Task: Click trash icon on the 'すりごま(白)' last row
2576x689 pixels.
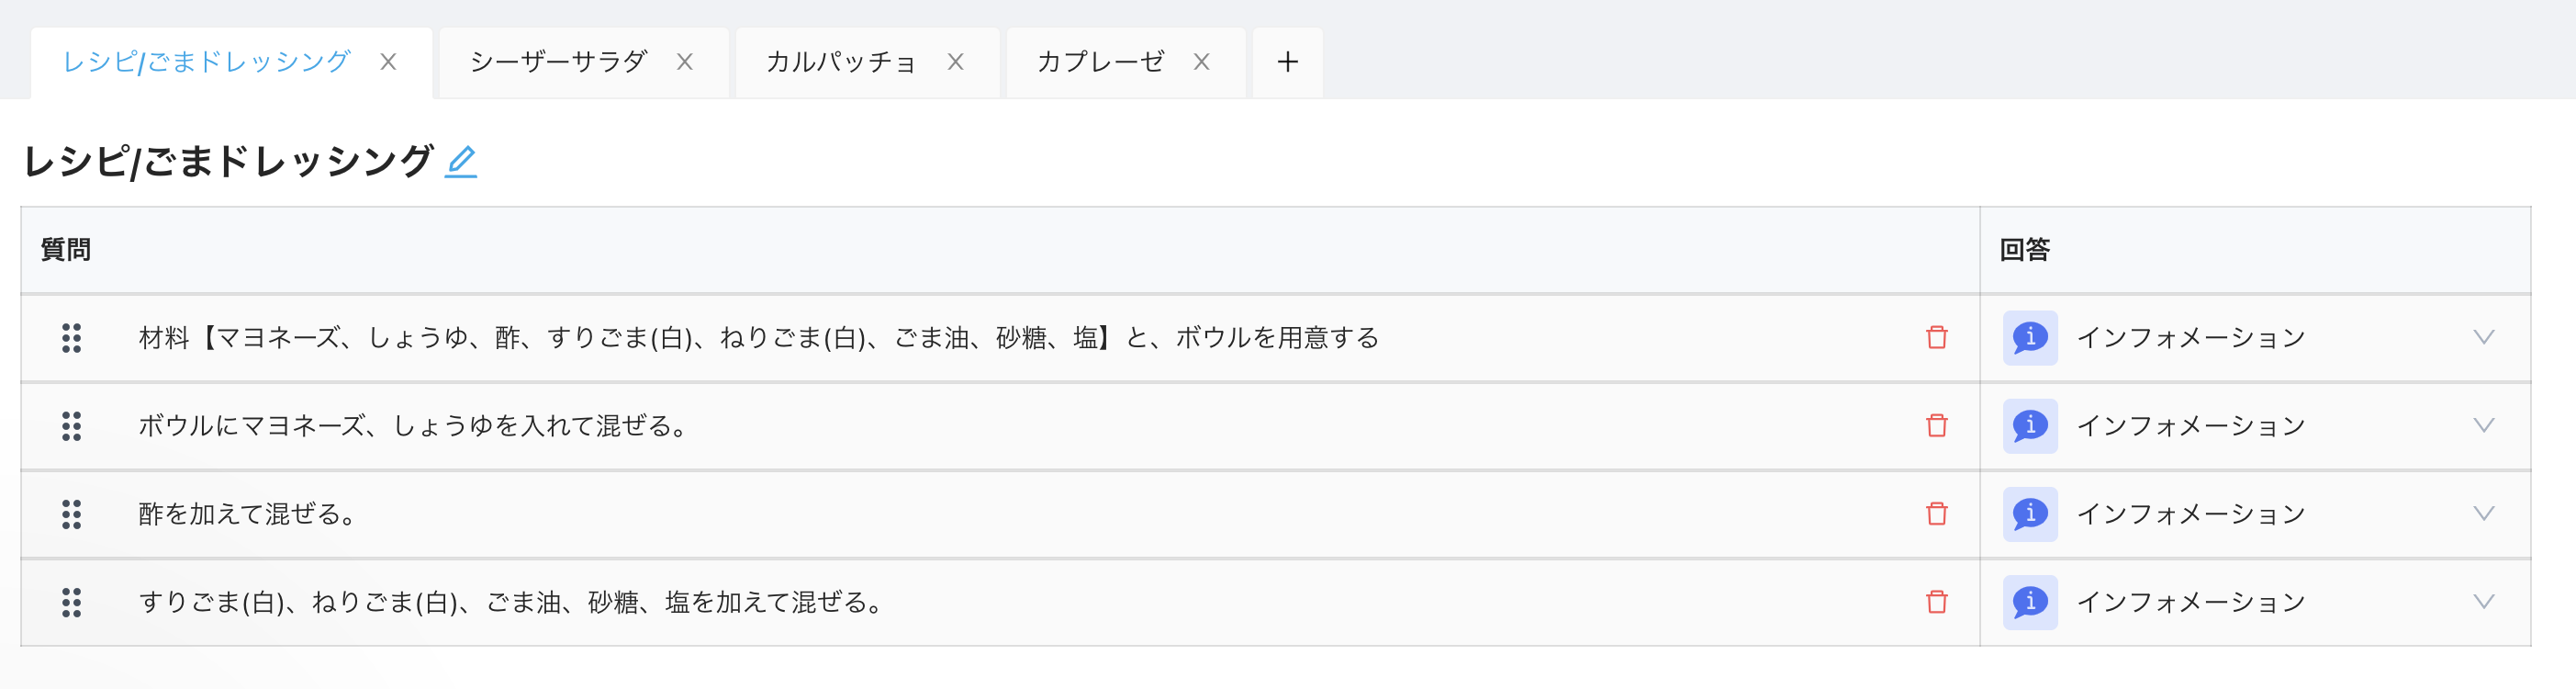Action: click(1937, 602)
